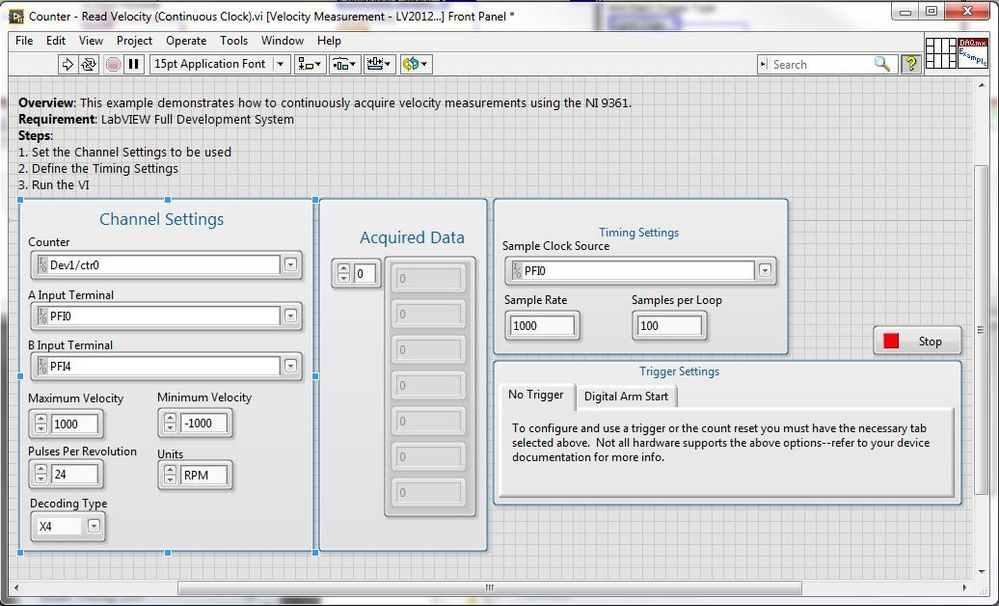
Task: Click the Search text box
Action: point(821,64)
